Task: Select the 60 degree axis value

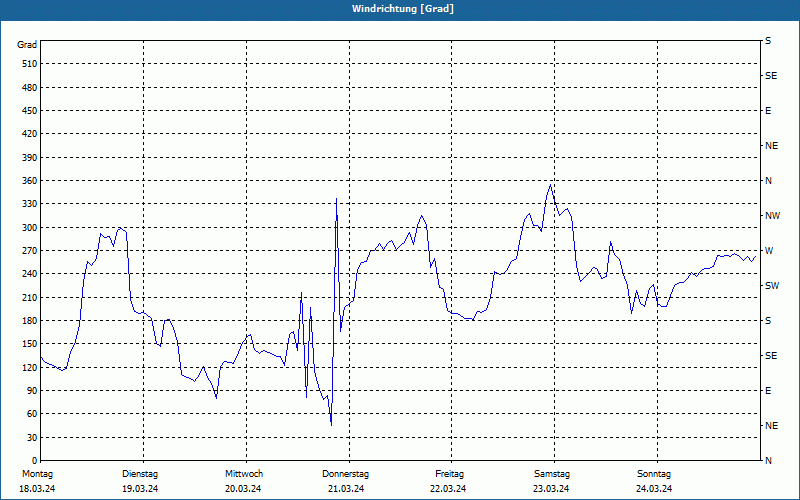Action: [x=32, y=414]
